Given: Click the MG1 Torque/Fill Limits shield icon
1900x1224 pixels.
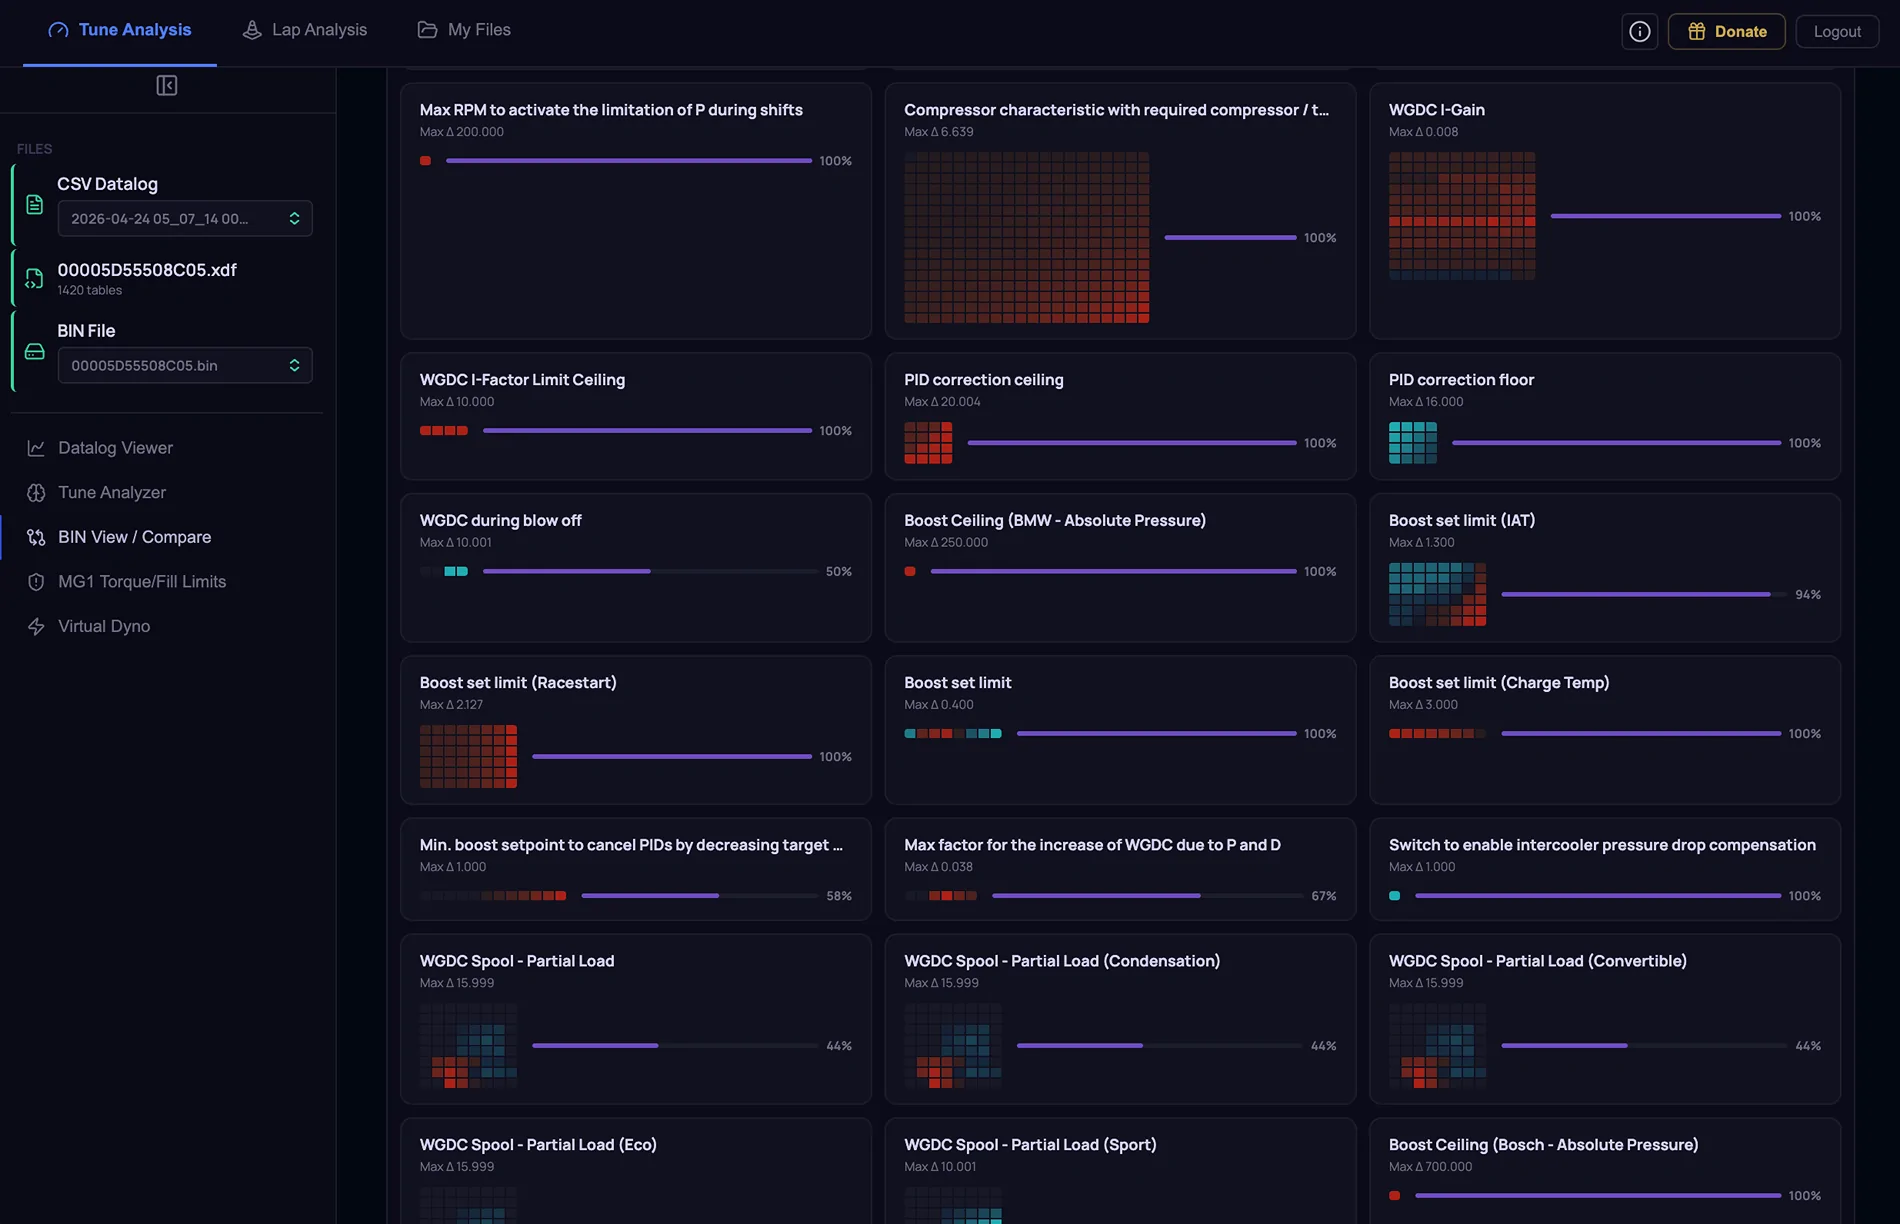Looking at the screenshot, I should [x=36, y=582].
